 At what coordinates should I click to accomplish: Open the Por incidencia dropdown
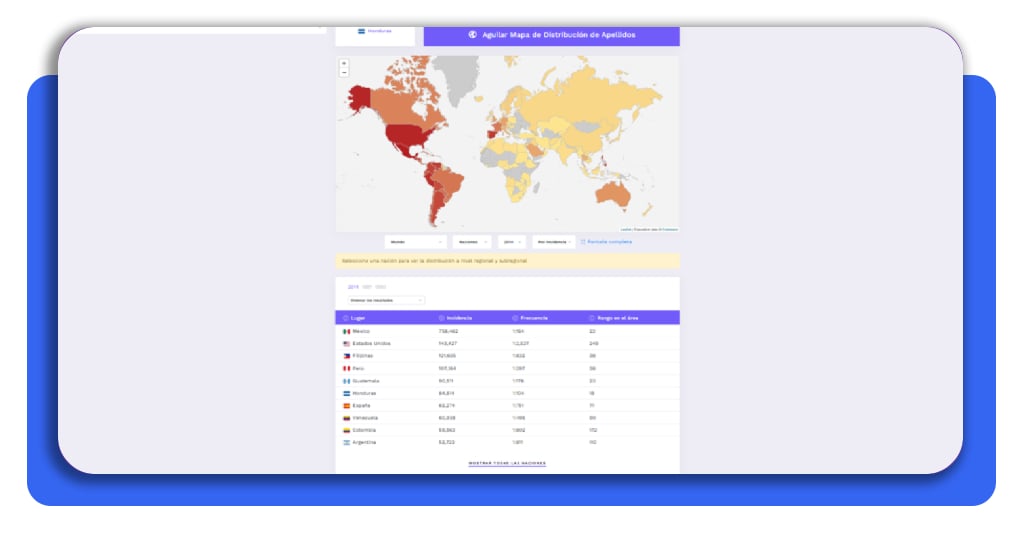554,242
